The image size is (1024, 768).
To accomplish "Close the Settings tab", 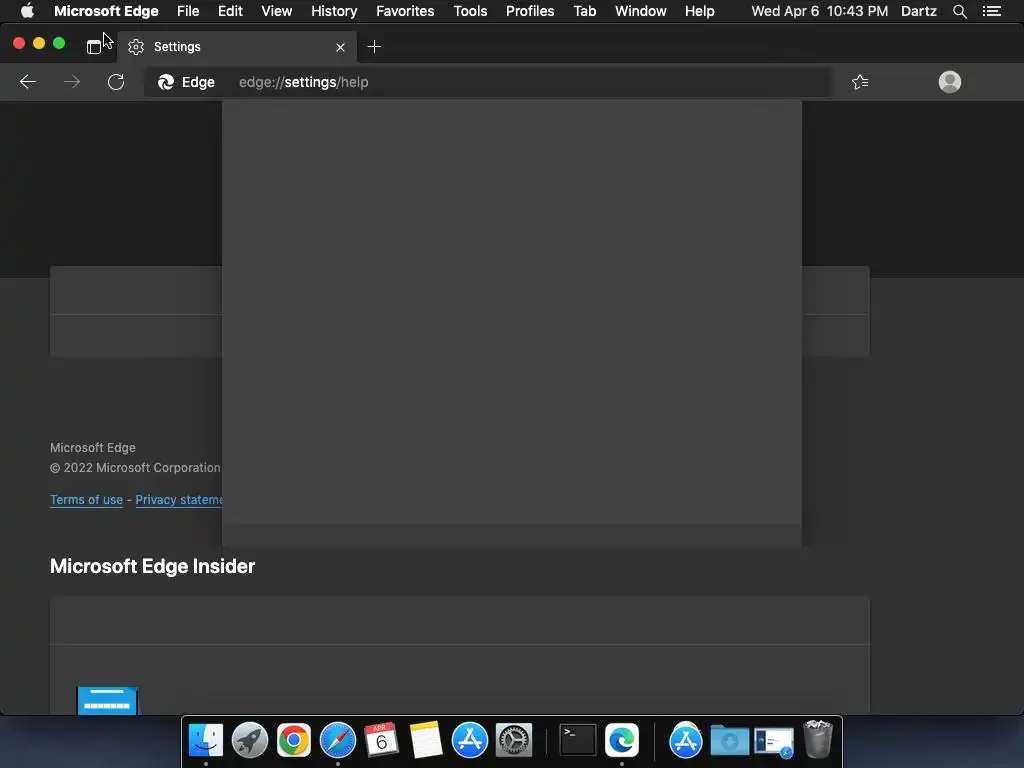I will click(x=340, y=47).
